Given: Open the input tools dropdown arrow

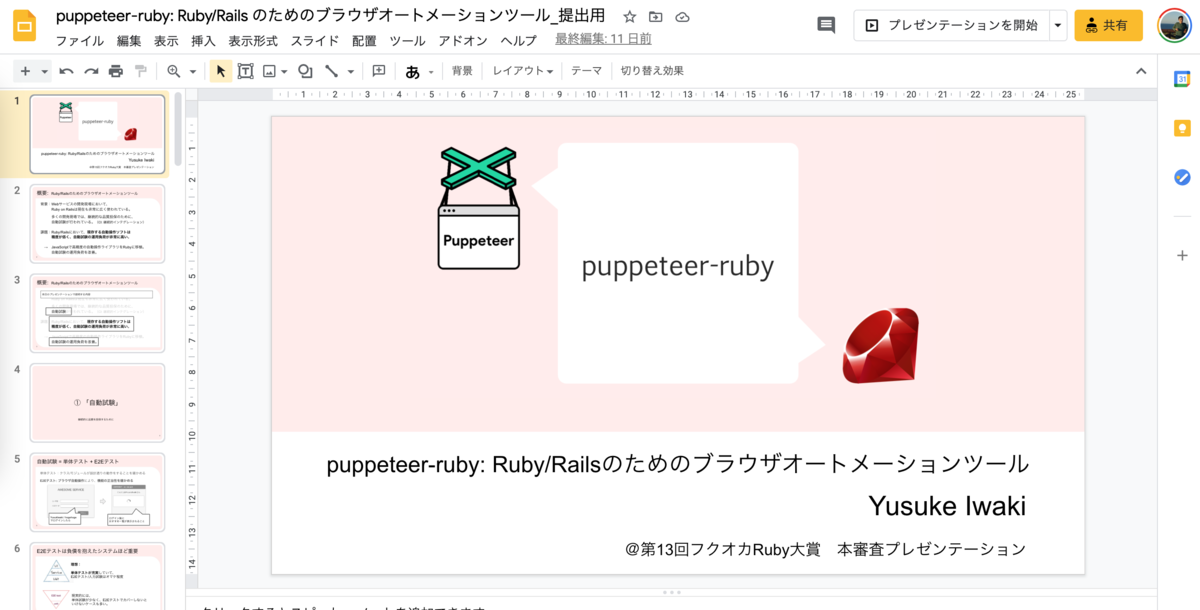Looking at the screenshot, I should (x=431, y=71).
